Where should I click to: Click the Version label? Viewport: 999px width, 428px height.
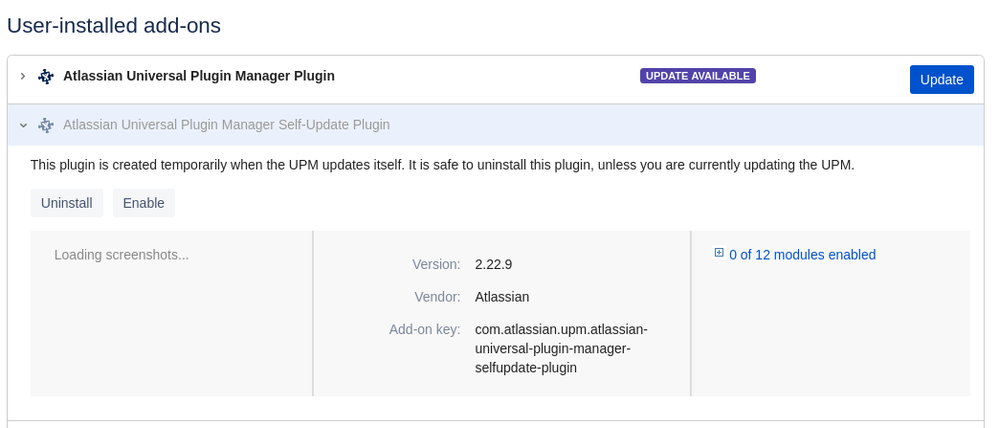pos(436,264)
